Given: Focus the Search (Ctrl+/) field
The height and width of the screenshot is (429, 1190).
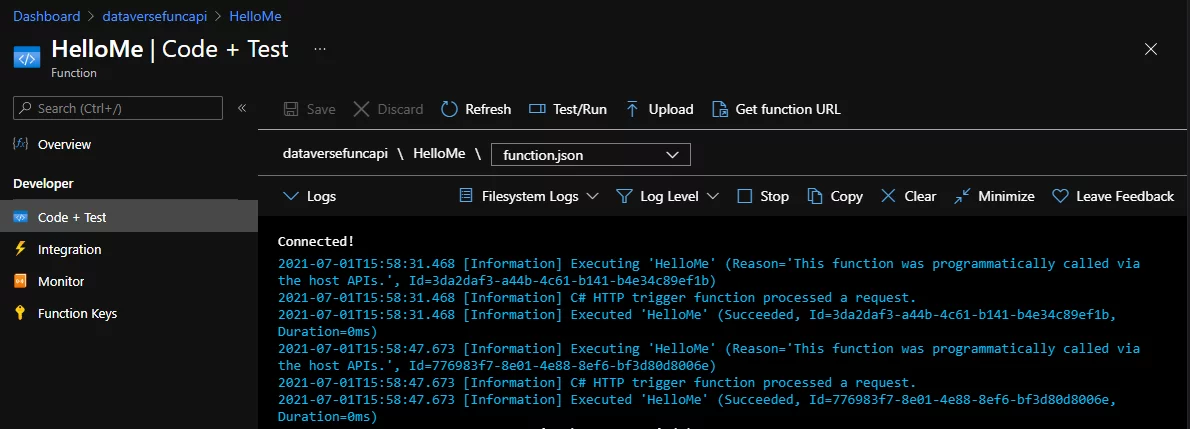Looking at the screenshot, I should [x=118, y=109].
